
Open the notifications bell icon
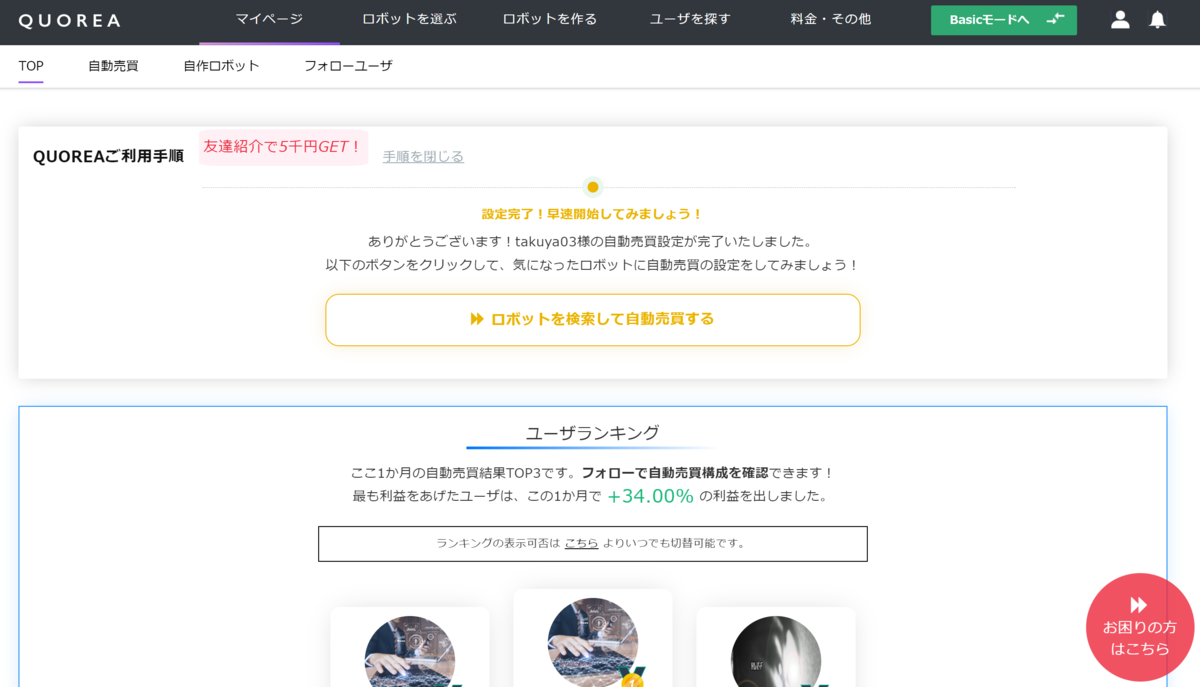1157,20
